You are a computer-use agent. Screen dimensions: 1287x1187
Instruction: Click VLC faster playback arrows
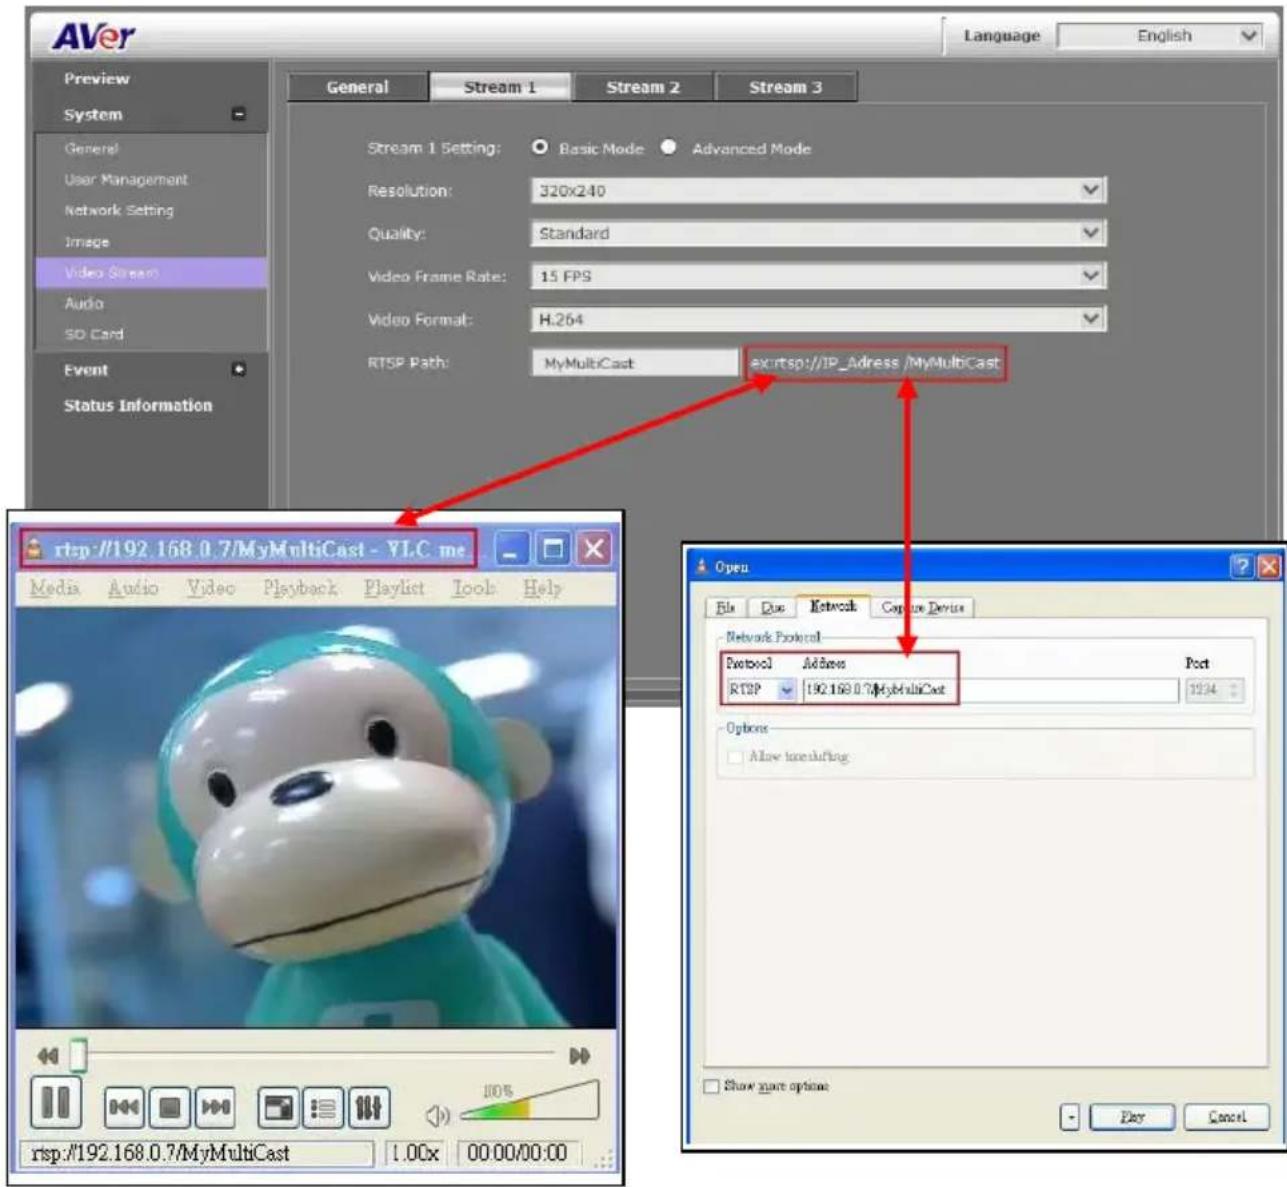click(579, 1056)
